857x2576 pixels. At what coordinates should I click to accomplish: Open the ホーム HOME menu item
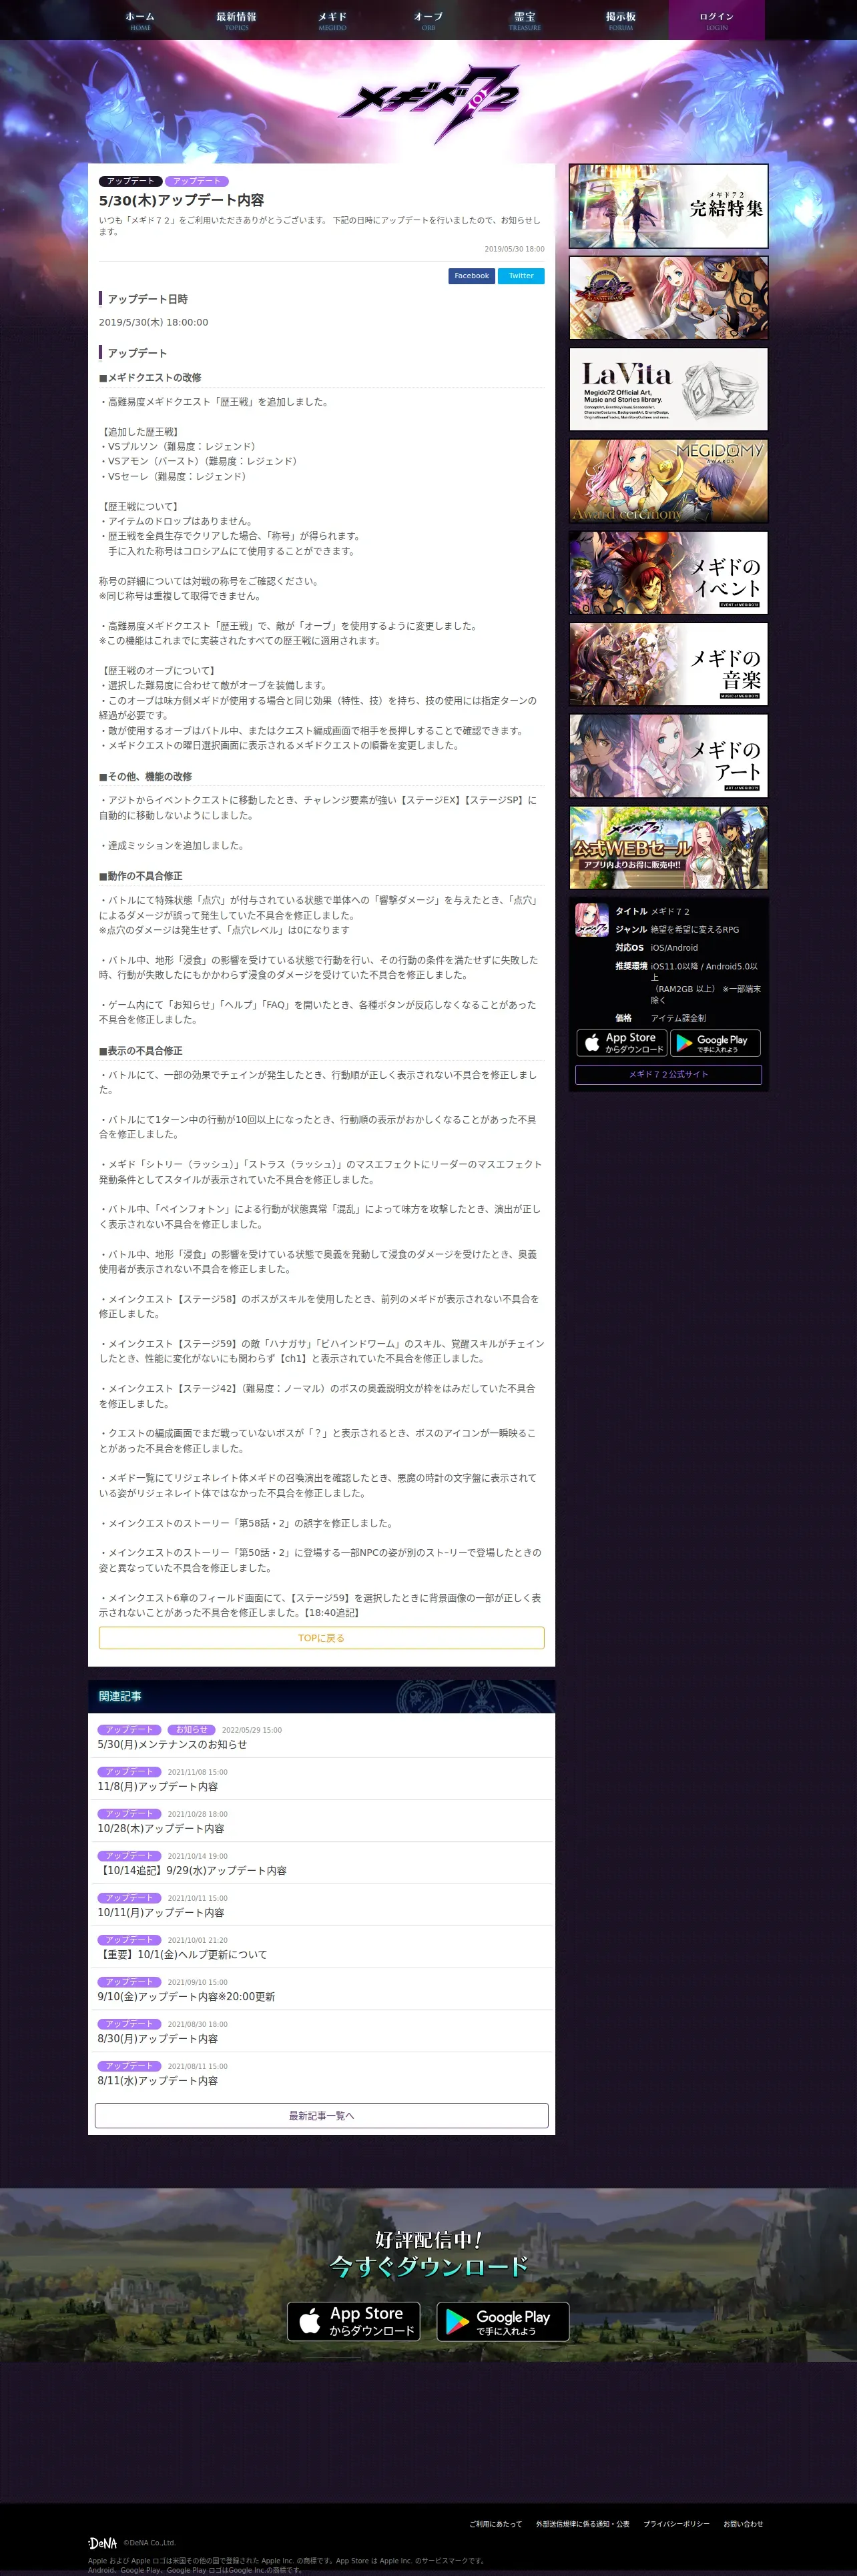[140, 20]
